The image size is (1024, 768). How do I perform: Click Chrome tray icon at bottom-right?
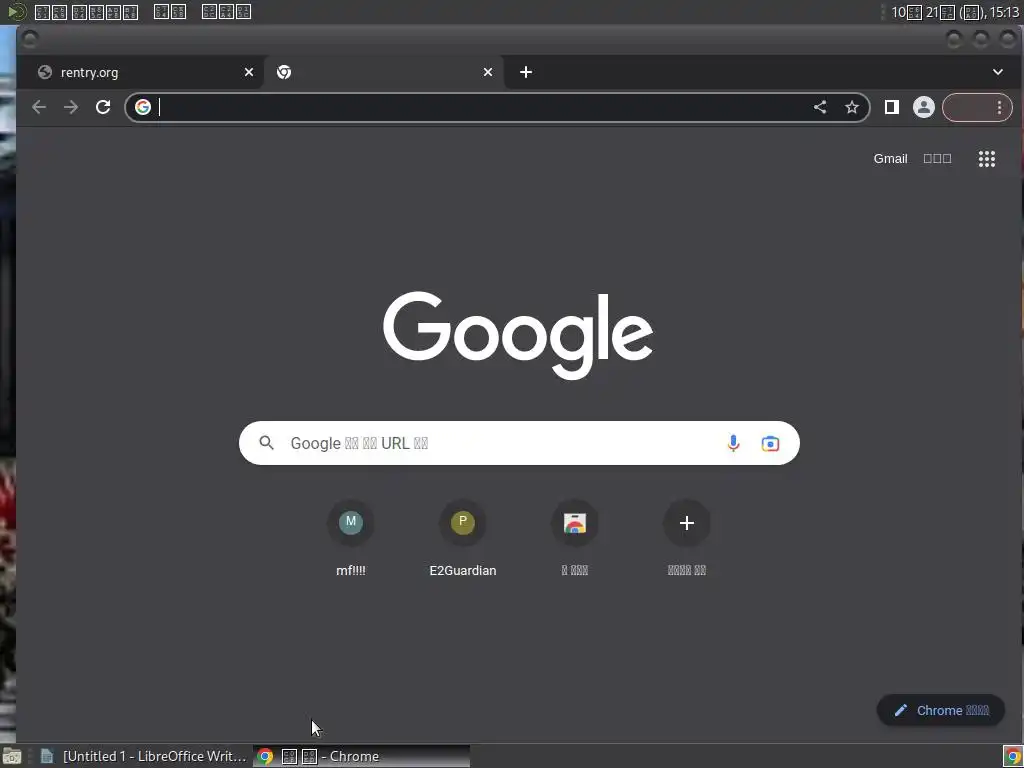[1012, 757]
